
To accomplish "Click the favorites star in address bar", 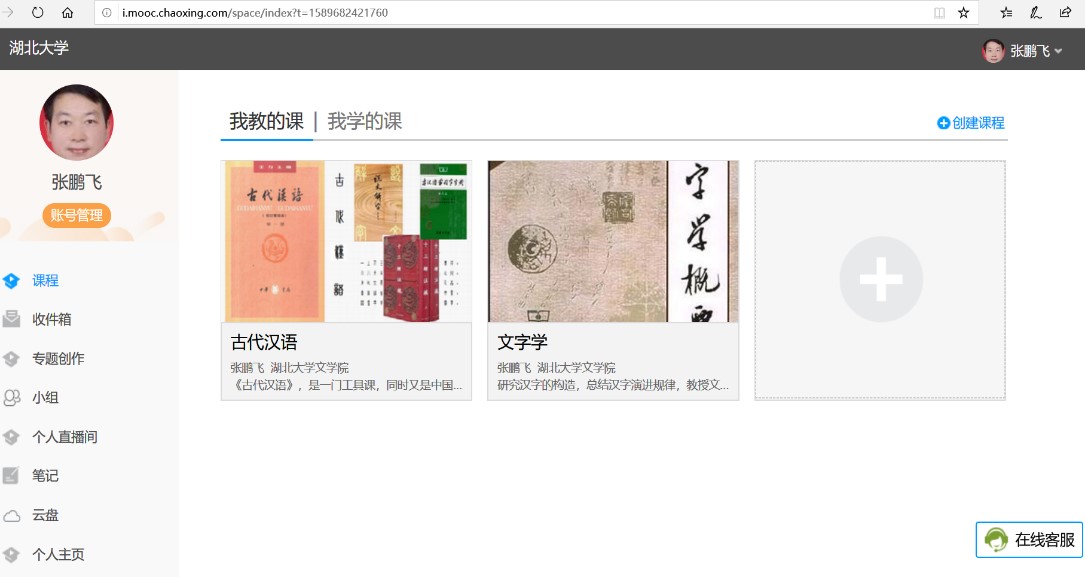I will [964, 13].
